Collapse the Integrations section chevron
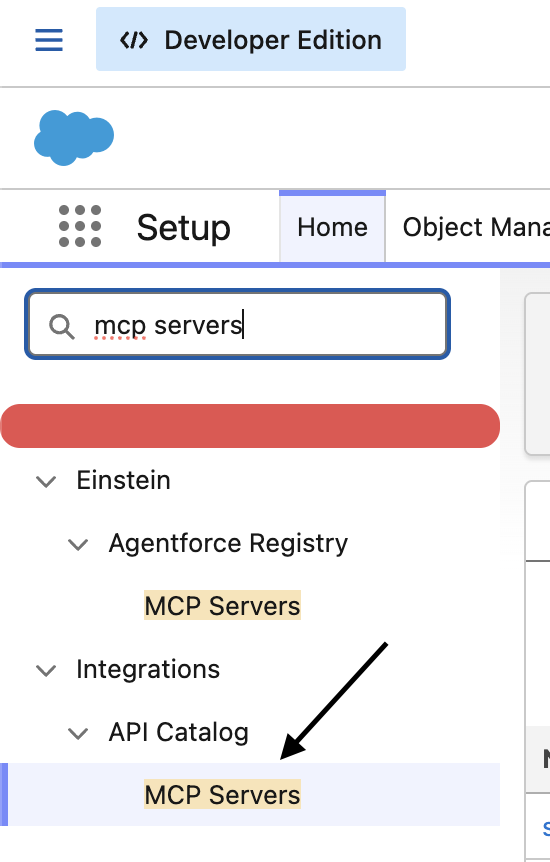The width and height of the screenshot is (550, 862). tap(46, 670)
